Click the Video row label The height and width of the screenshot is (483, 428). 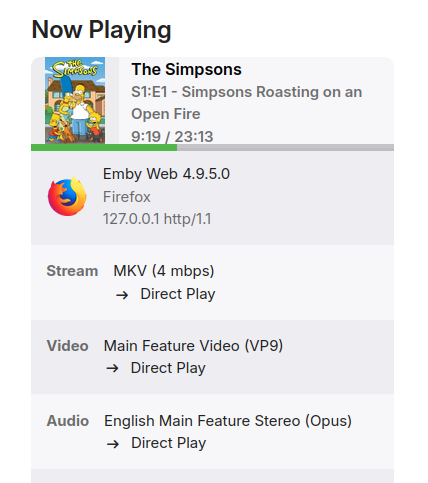click(68, 346)
